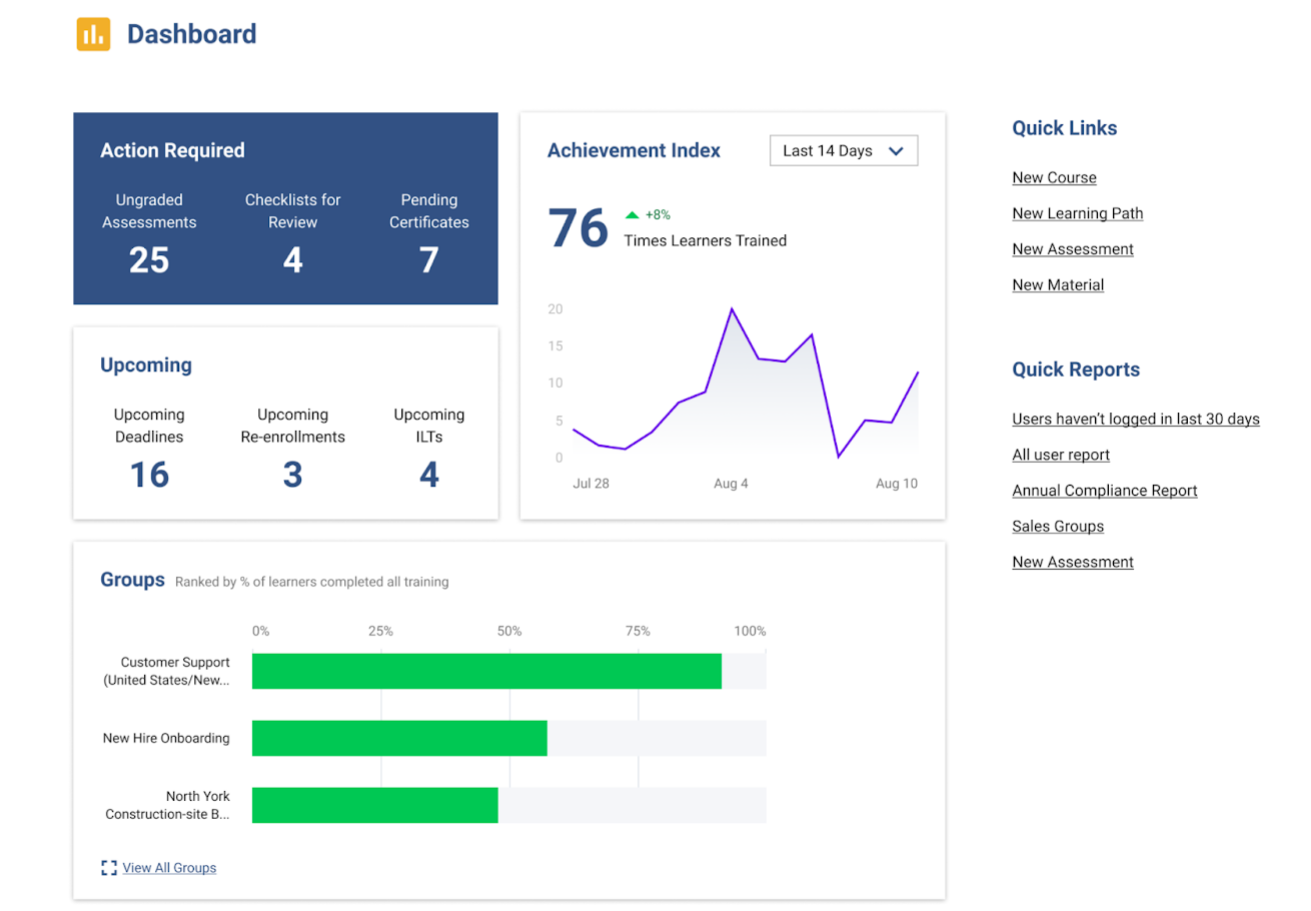Open Users haven't logged in report
The image size is (1311, 911).
[1136, 419]
